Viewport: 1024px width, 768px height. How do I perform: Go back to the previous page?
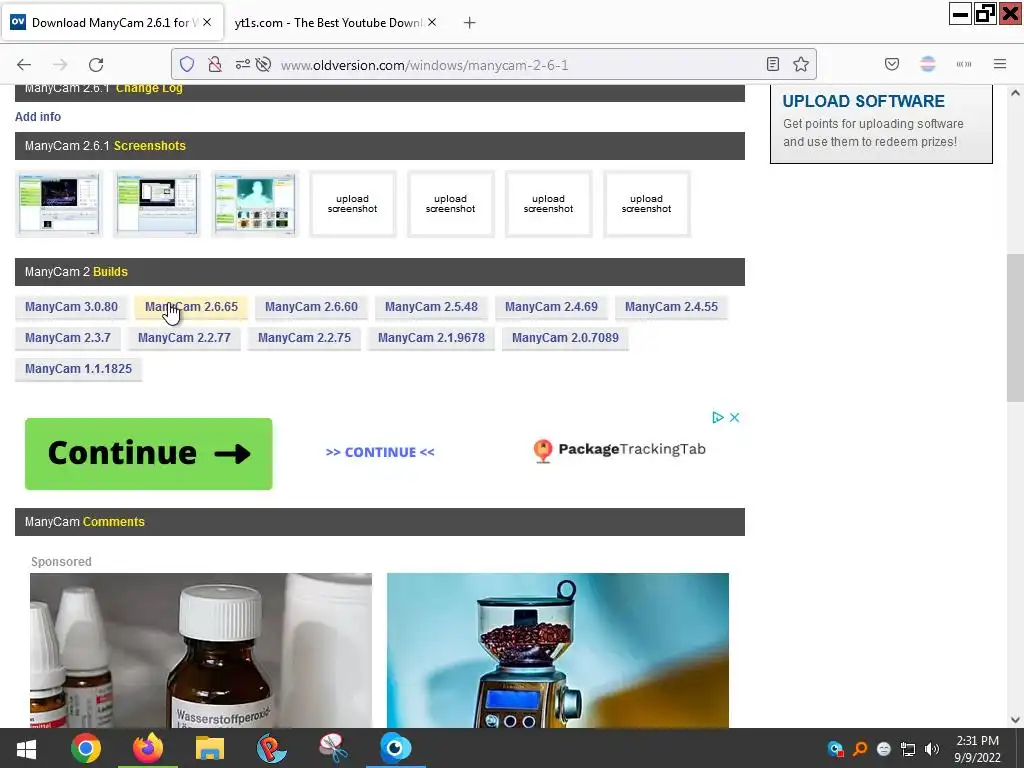24,65
